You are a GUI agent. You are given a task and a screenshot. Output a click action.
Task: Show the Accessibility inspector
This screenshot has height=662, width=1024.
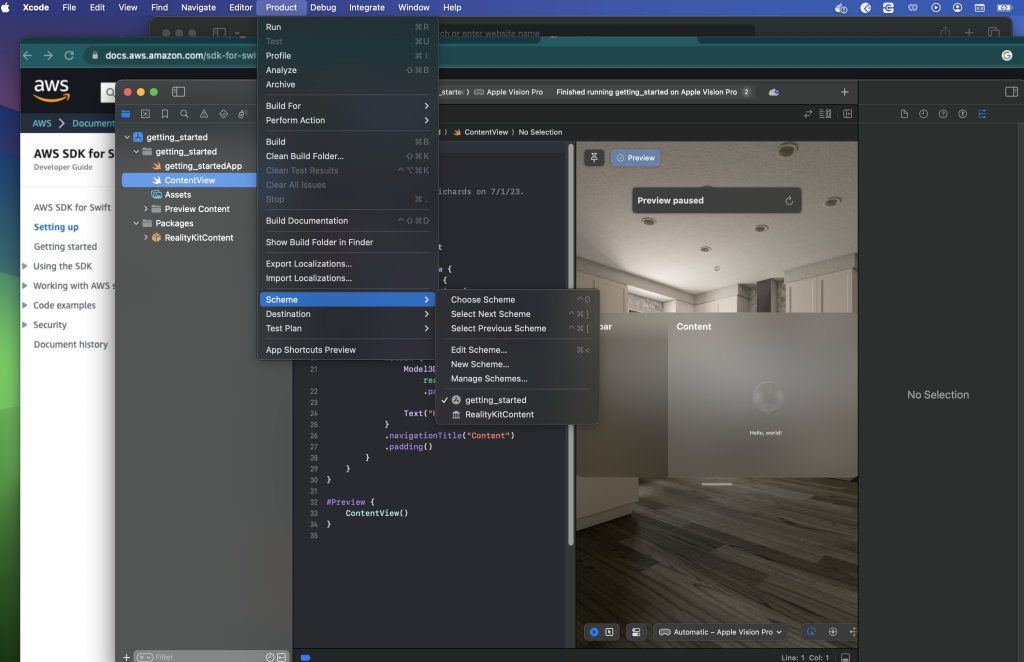963,113
